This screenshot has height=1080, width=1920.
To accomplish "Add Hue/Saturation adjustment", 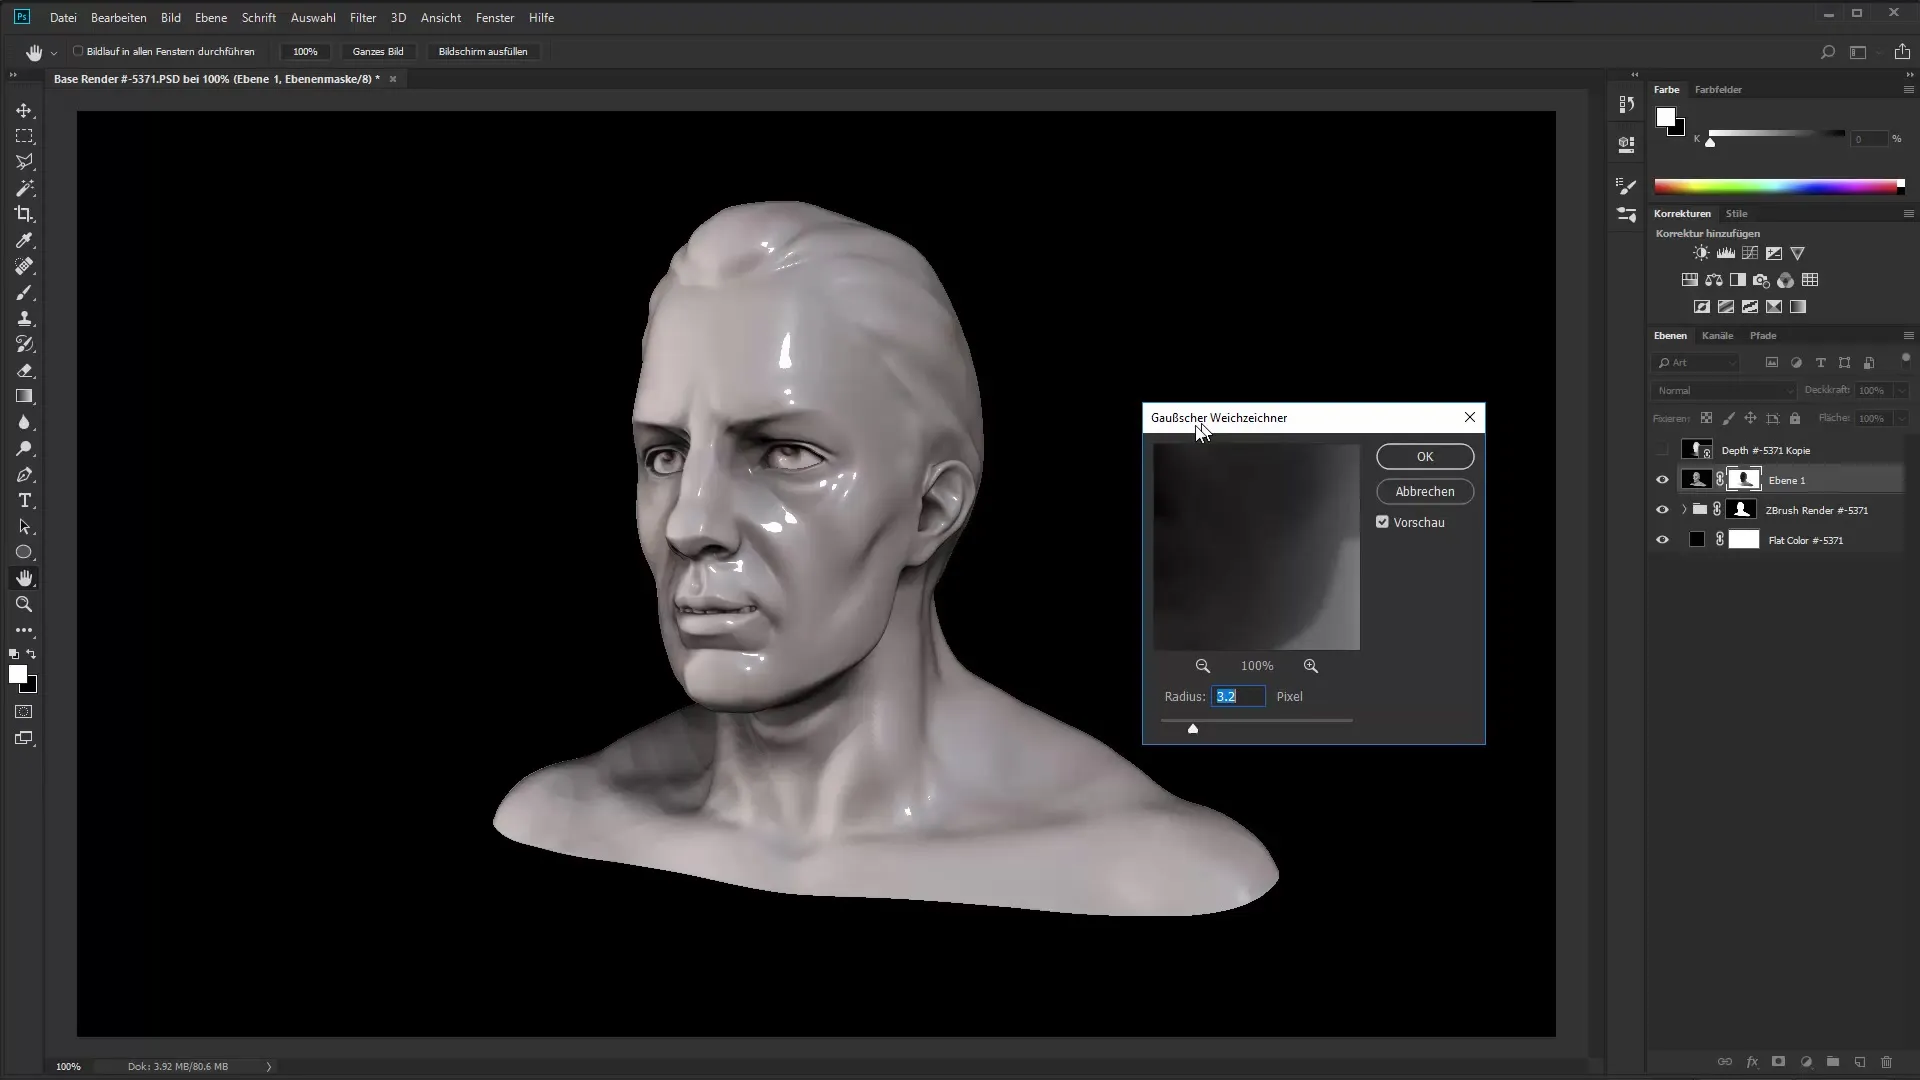I will [1689, 280].
